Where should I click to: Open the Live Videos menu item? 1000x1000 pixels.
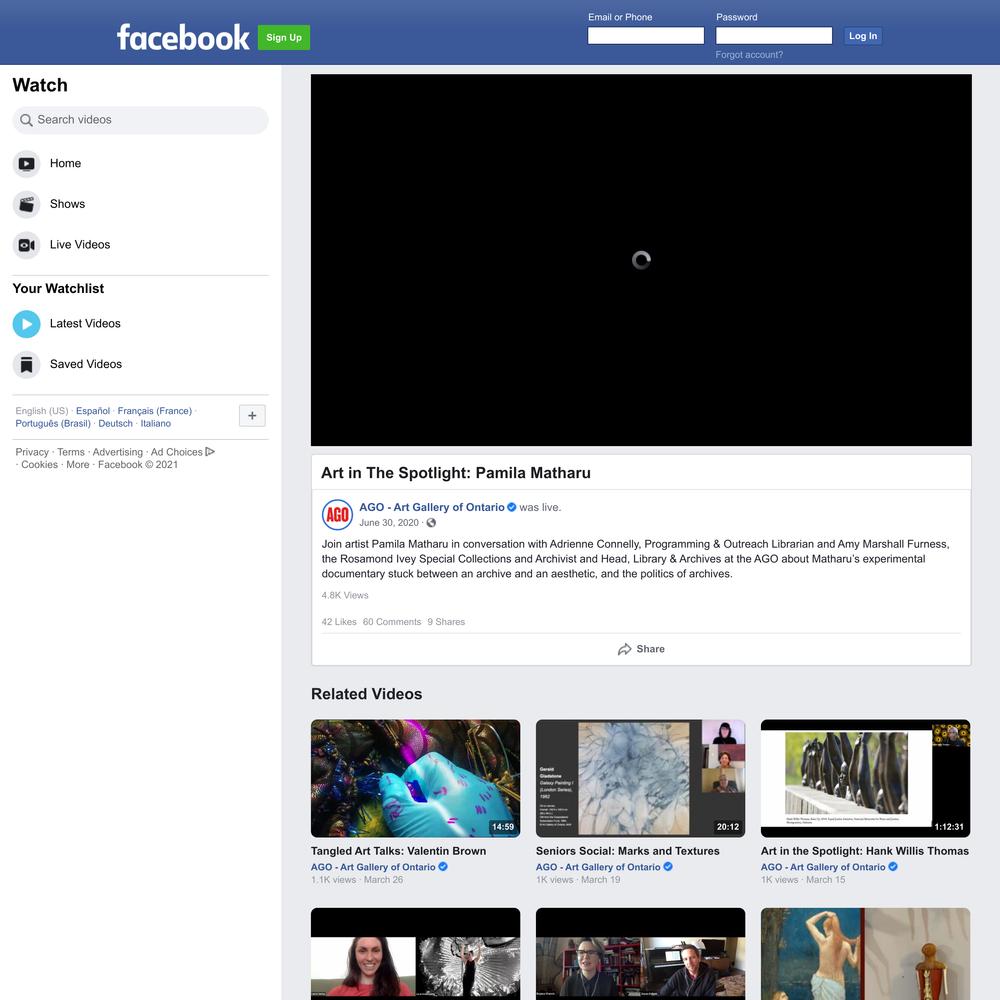click(x=140, y=245)
